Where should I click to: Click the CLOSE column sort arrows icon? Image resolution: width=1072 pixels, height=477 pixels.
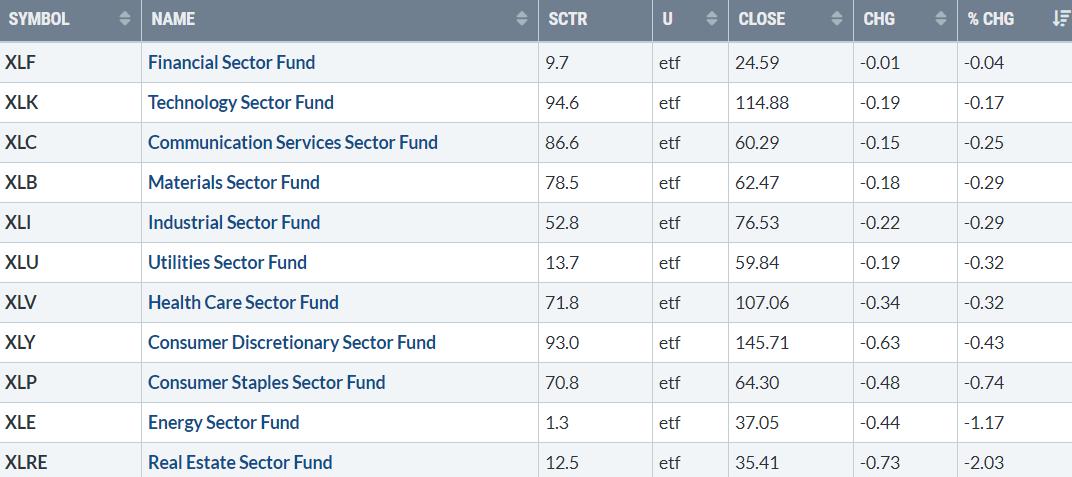coord(837,19)
